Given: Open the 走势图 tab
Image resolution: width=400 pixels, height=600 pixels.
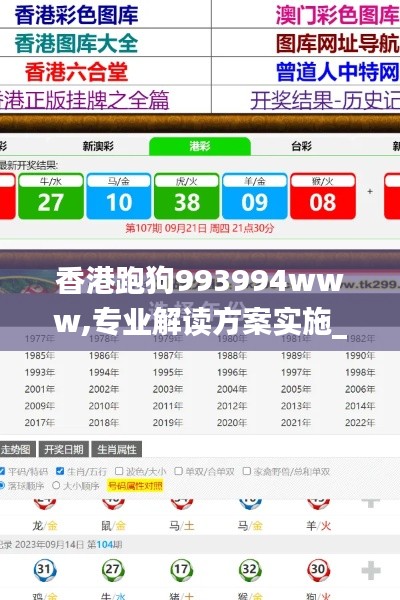Looking at the screenshot, I should point(17,449).
